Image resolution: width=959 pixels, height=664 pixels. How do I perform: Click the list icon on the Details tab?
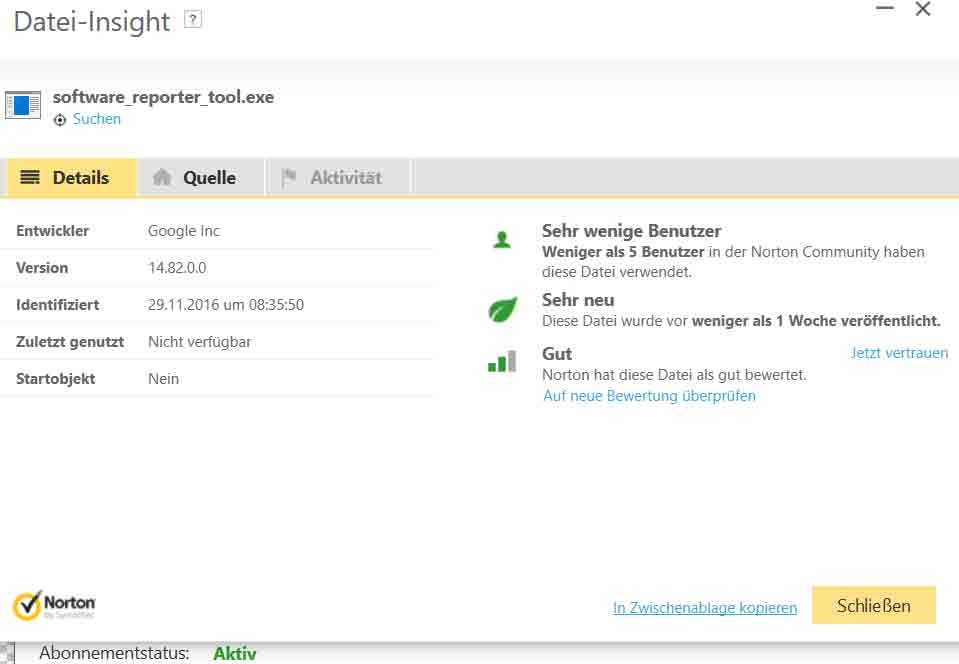(30, 177)
